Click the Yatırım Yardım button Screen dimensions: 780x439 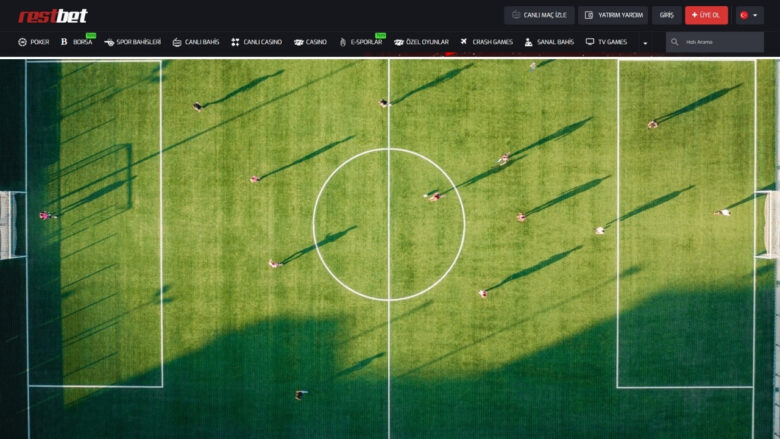[x=614, y=15]
